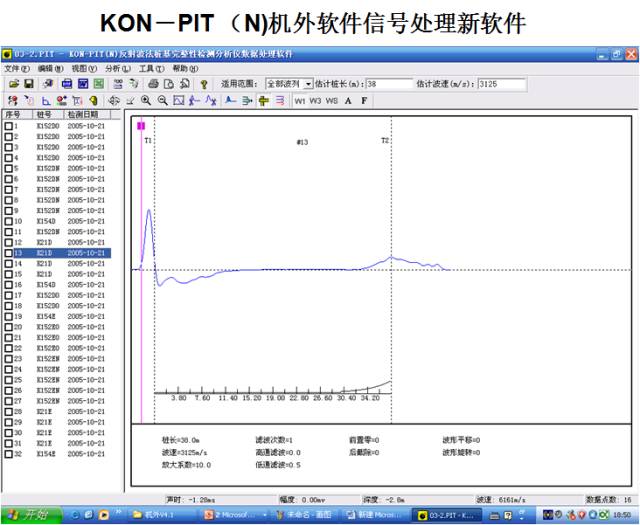The width and height of the screenshot is (640, 525).
Task: Click the F toolbar button
Action: (x=363, y=101)
